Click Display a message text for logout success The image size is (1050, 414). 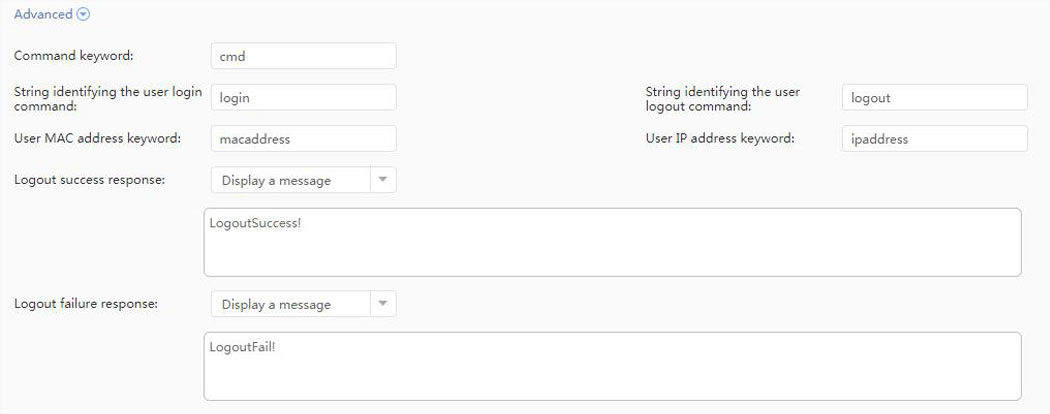coord(276,181)
